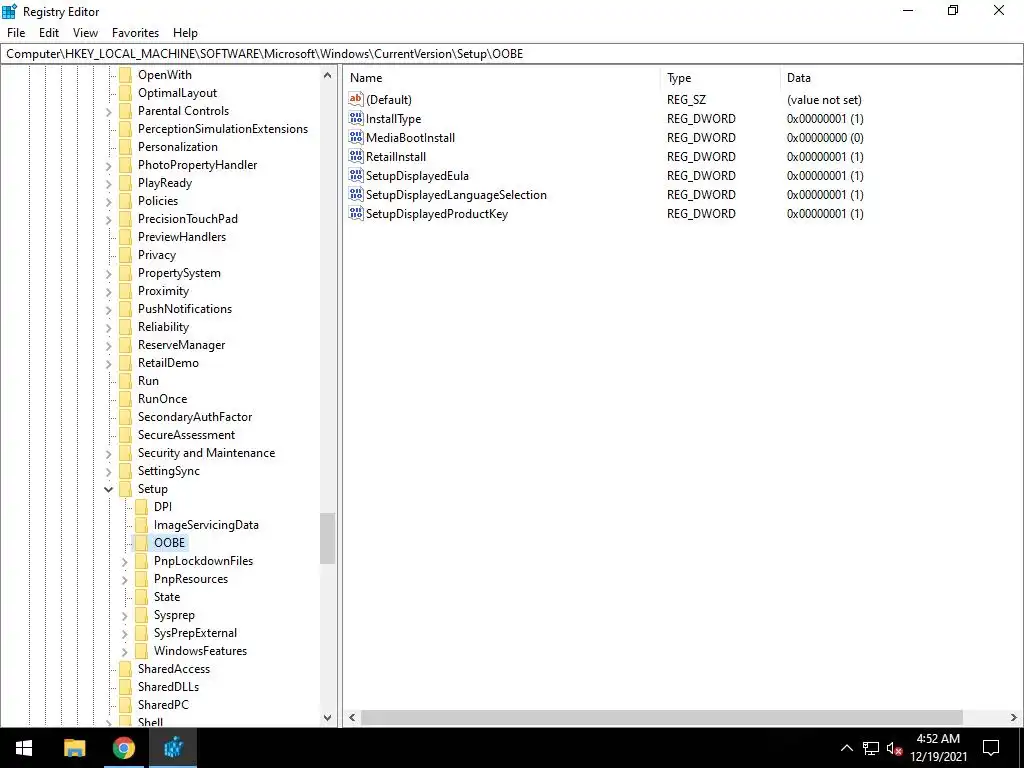Click the RetailInstall DWORD icon
This screenshot has width=1024, height=768.
356,156
